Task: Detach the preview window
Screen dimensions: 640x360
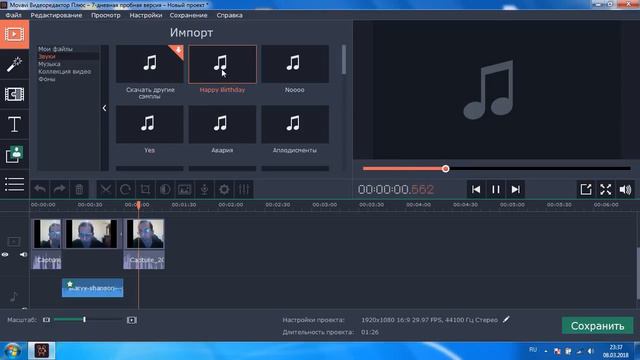Action: click(586, 189)
